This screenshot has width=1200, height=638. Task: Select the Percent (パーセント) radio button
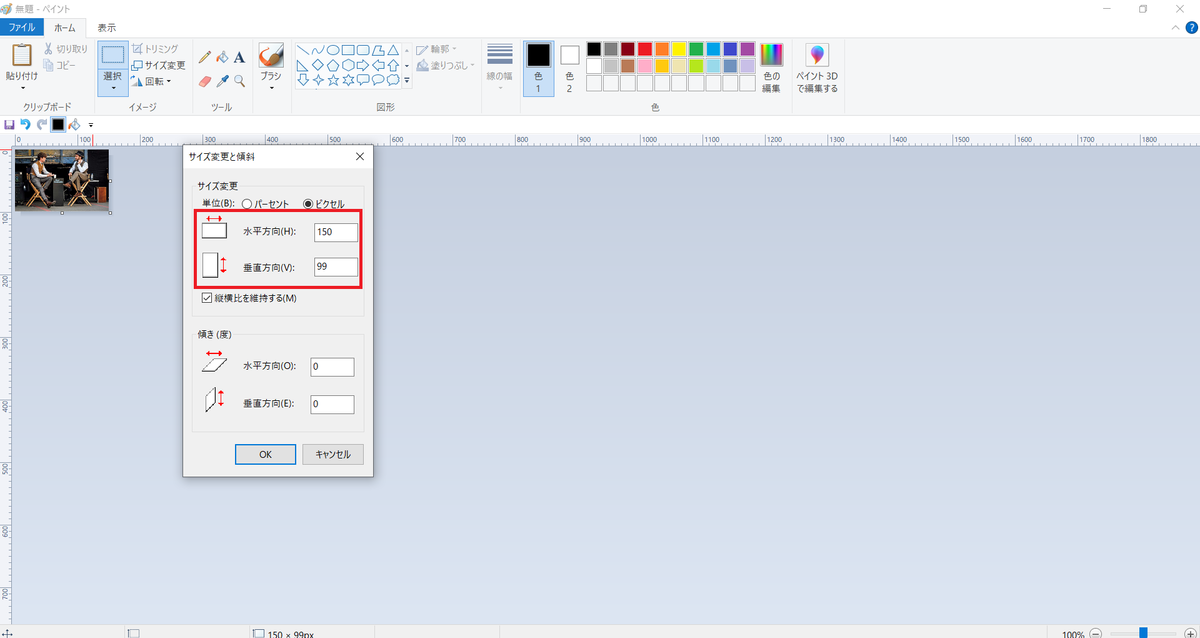coord(246,203)
